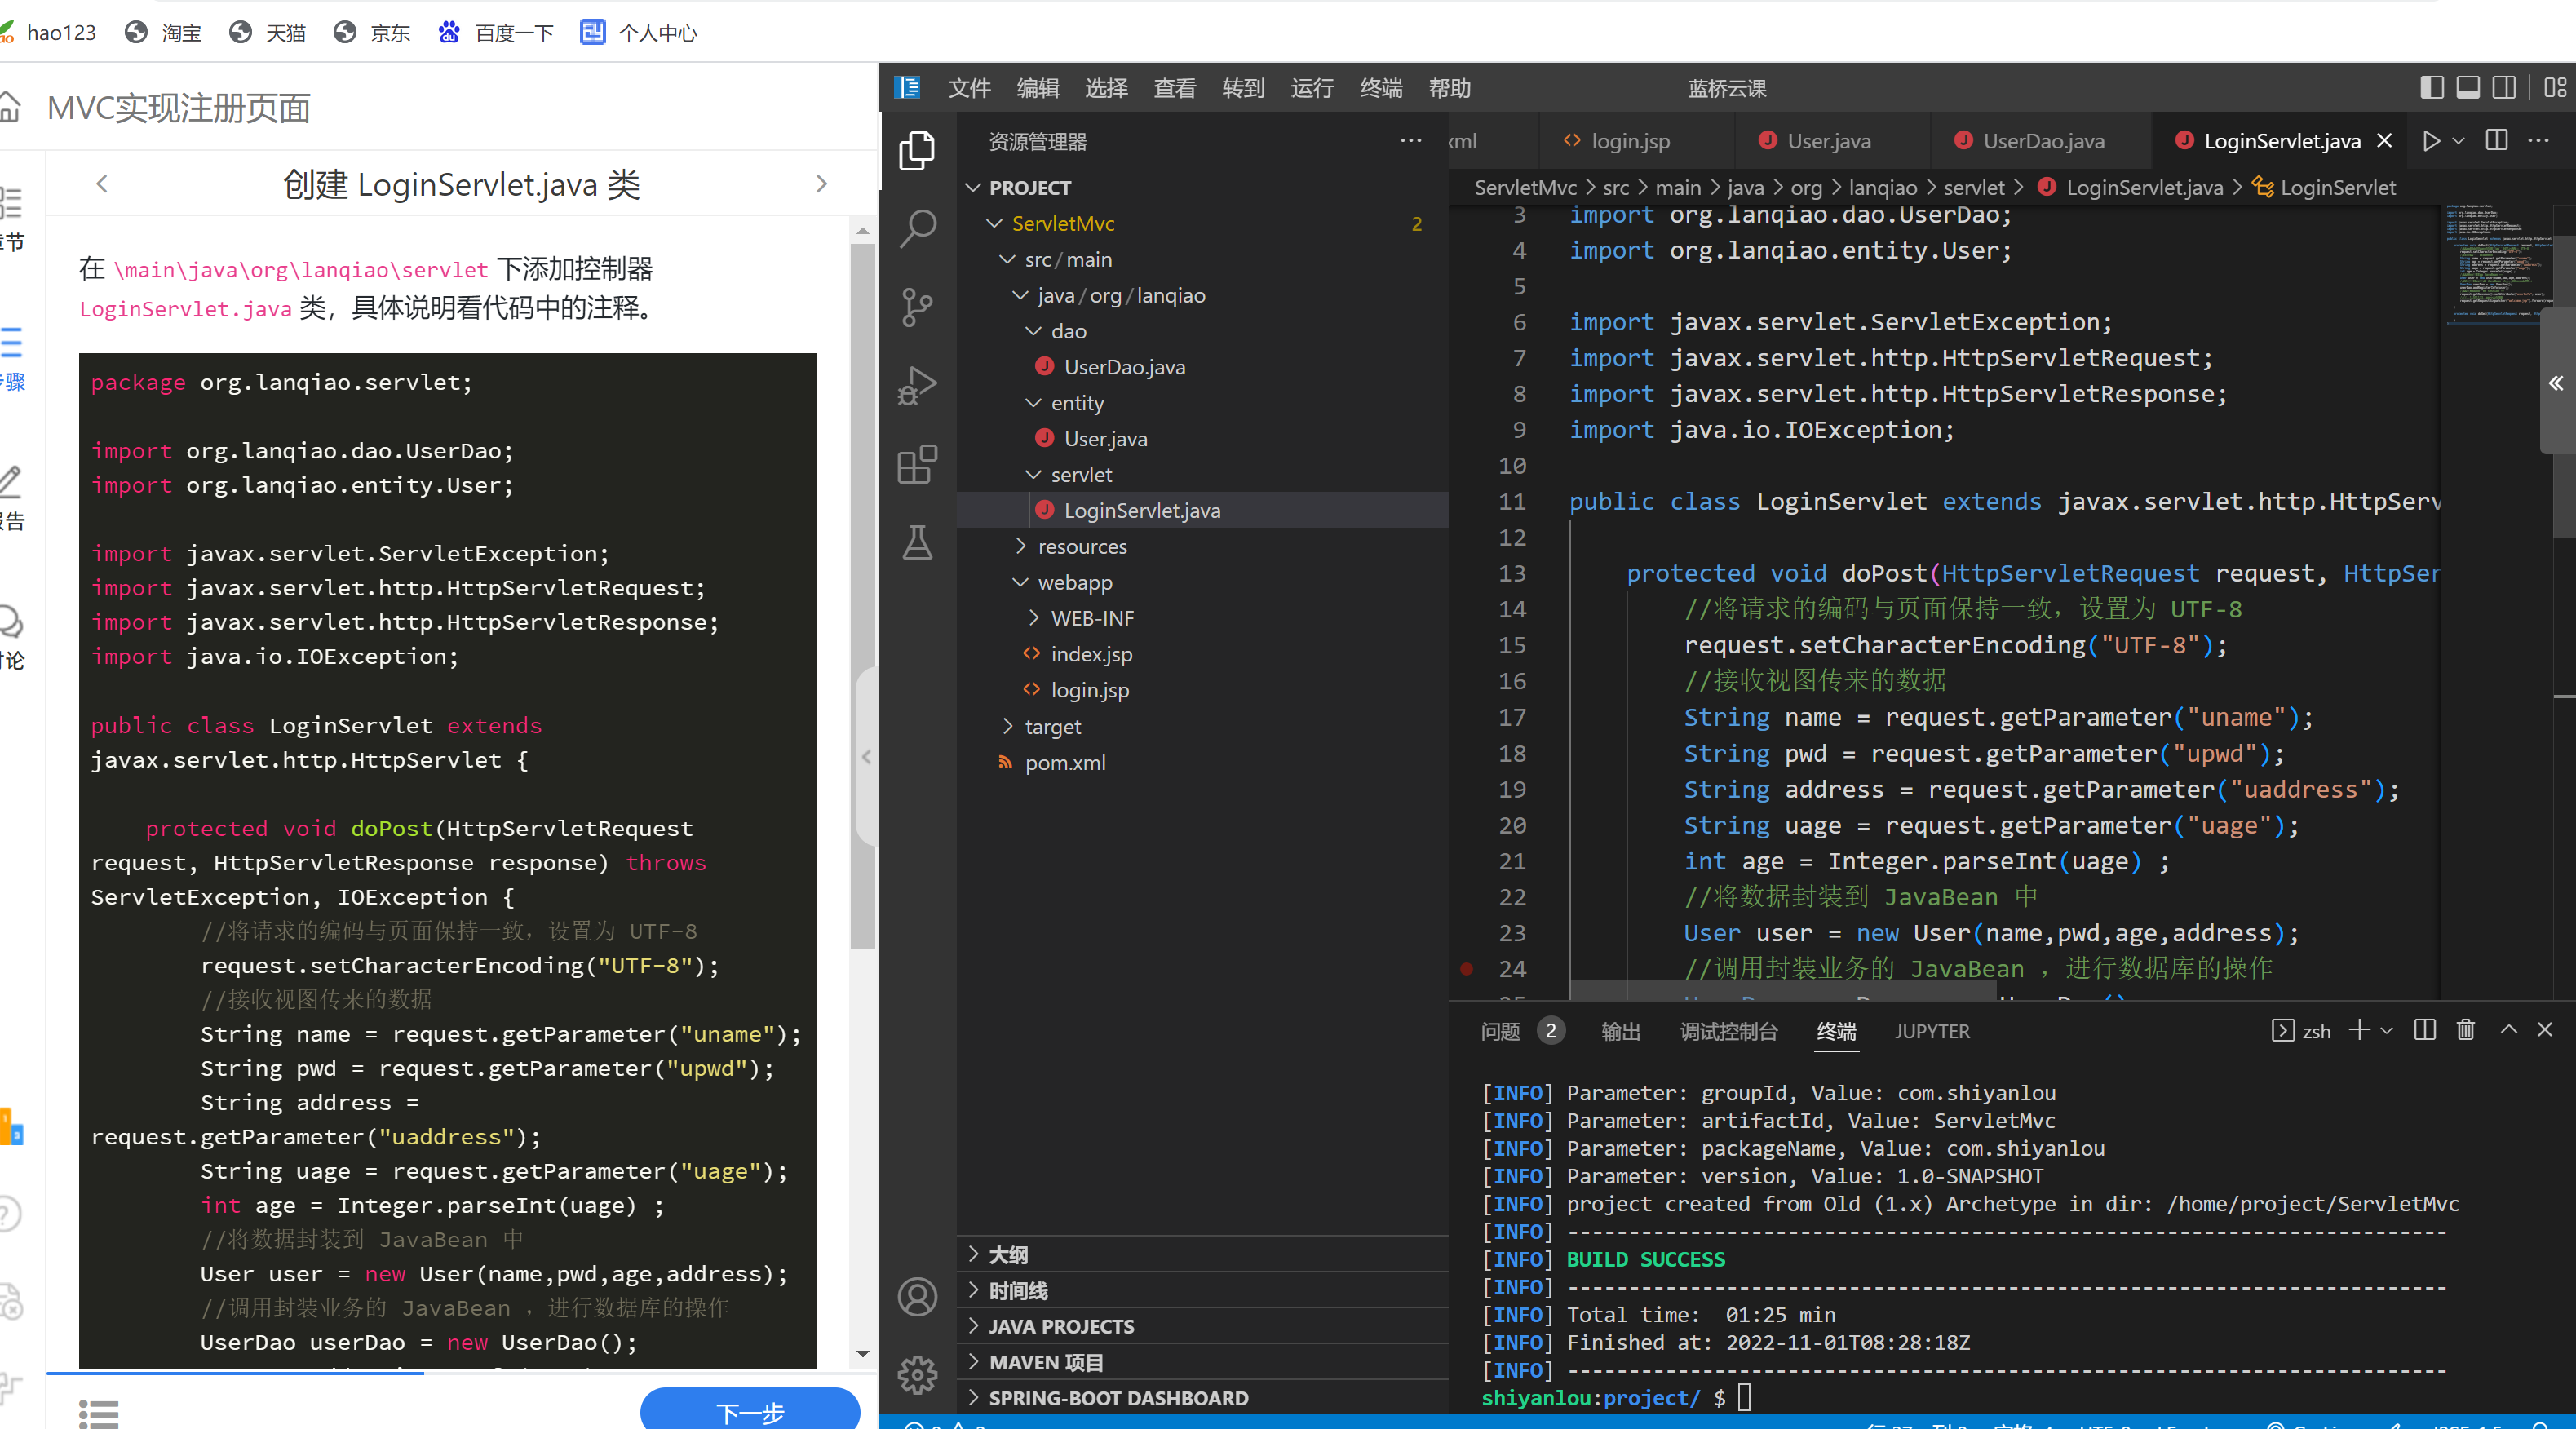Expand the resources folder
2576x1429 pixels.
point(1081,546)
